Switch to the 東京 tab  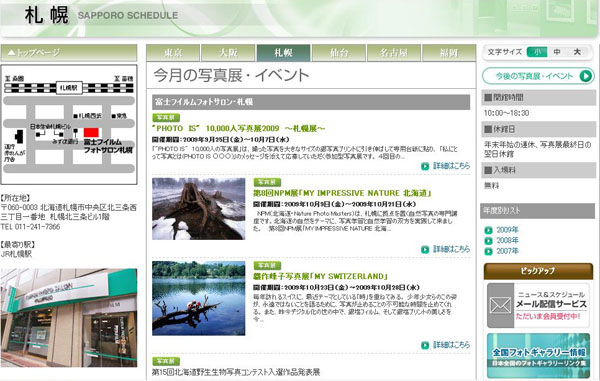pos(173,53)
